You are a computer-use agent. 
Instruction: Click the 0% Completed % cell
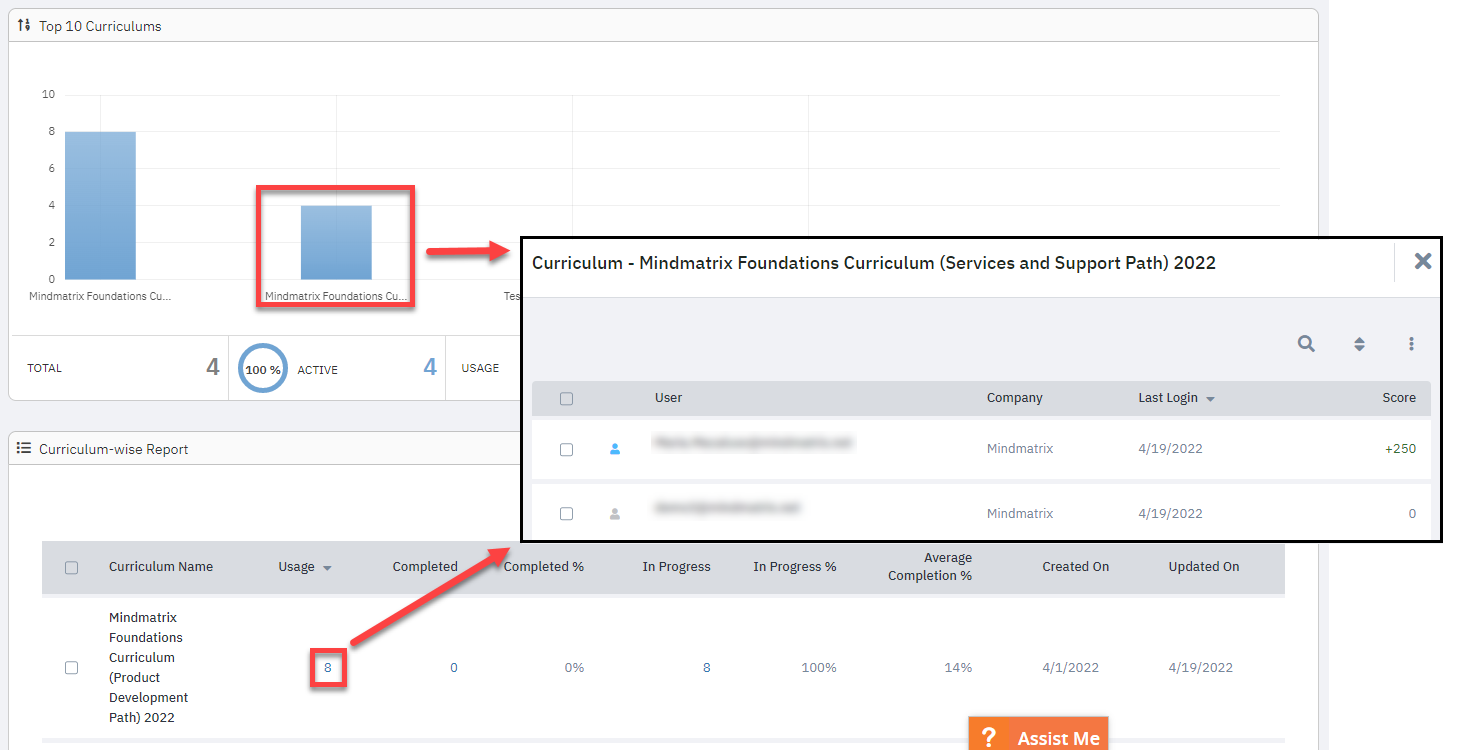574,668
